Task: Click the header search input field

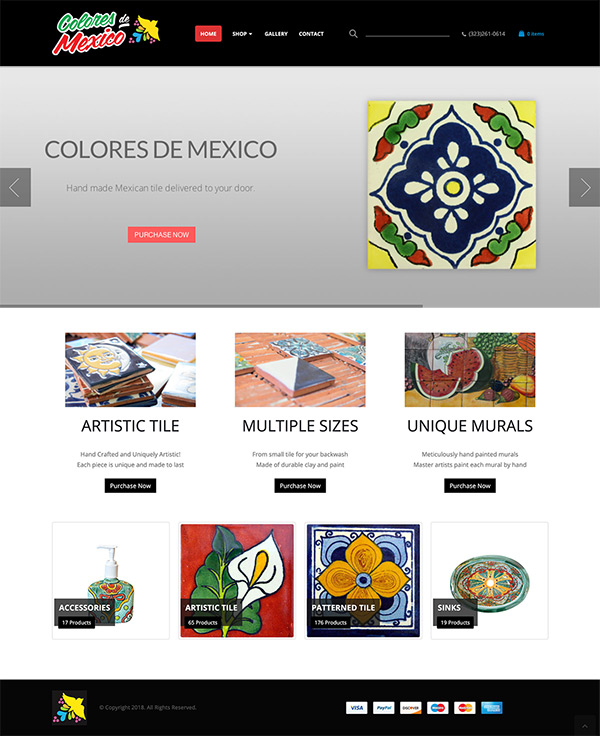Action: pos(408,33)
